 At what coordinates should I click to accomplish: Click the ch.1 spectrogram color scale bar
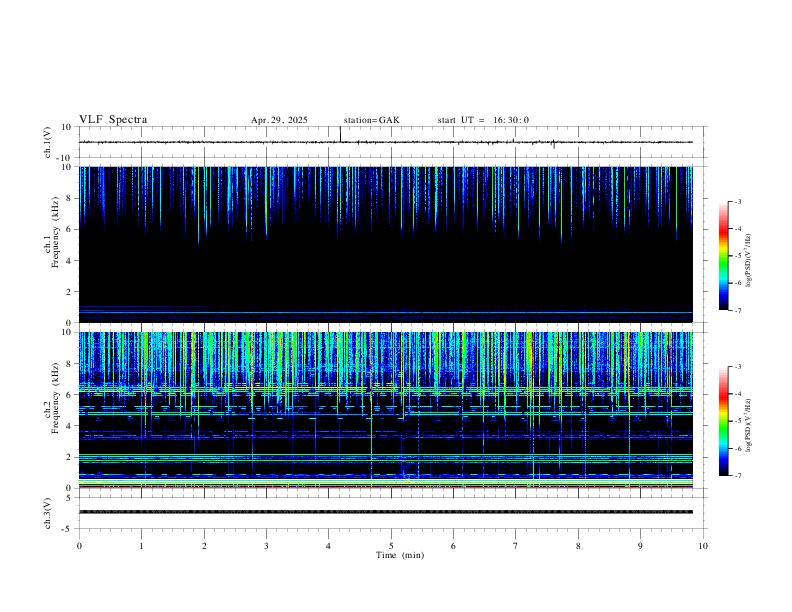(x=724, y=256)
